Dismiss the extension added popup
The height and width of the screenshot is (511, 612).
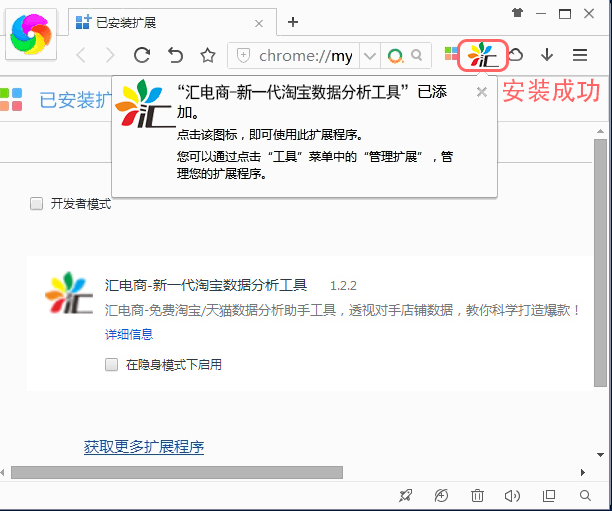click(482, 92)
